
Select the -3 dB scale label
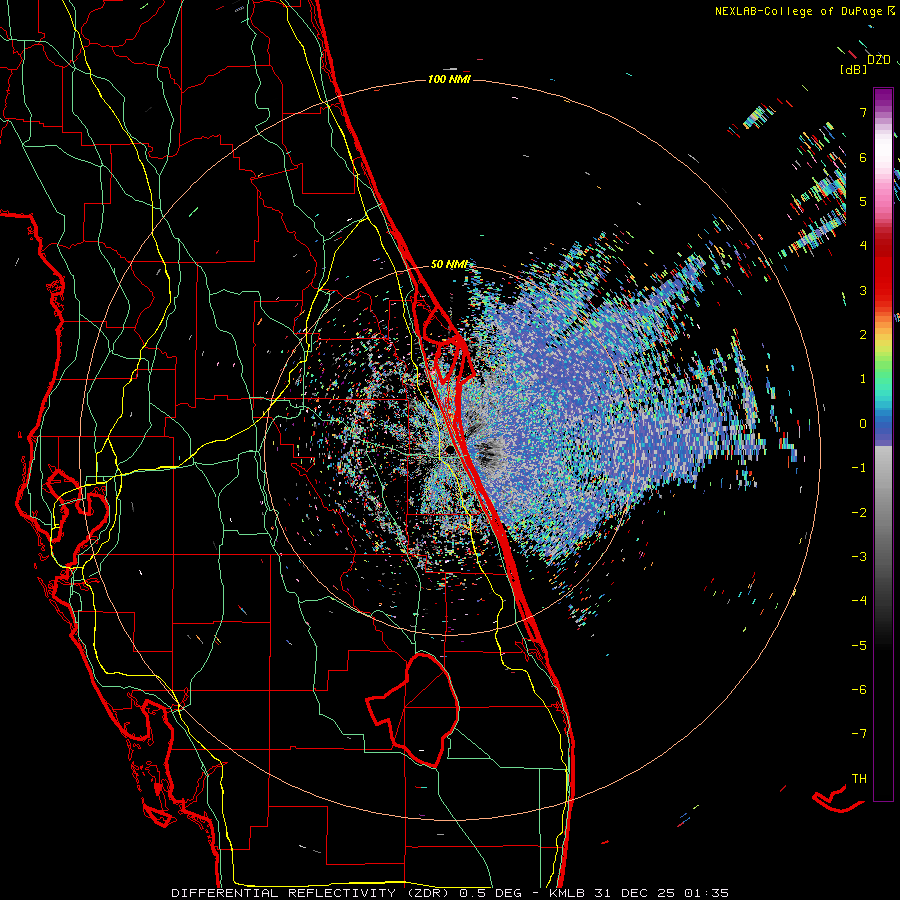(x=859, y=557)
